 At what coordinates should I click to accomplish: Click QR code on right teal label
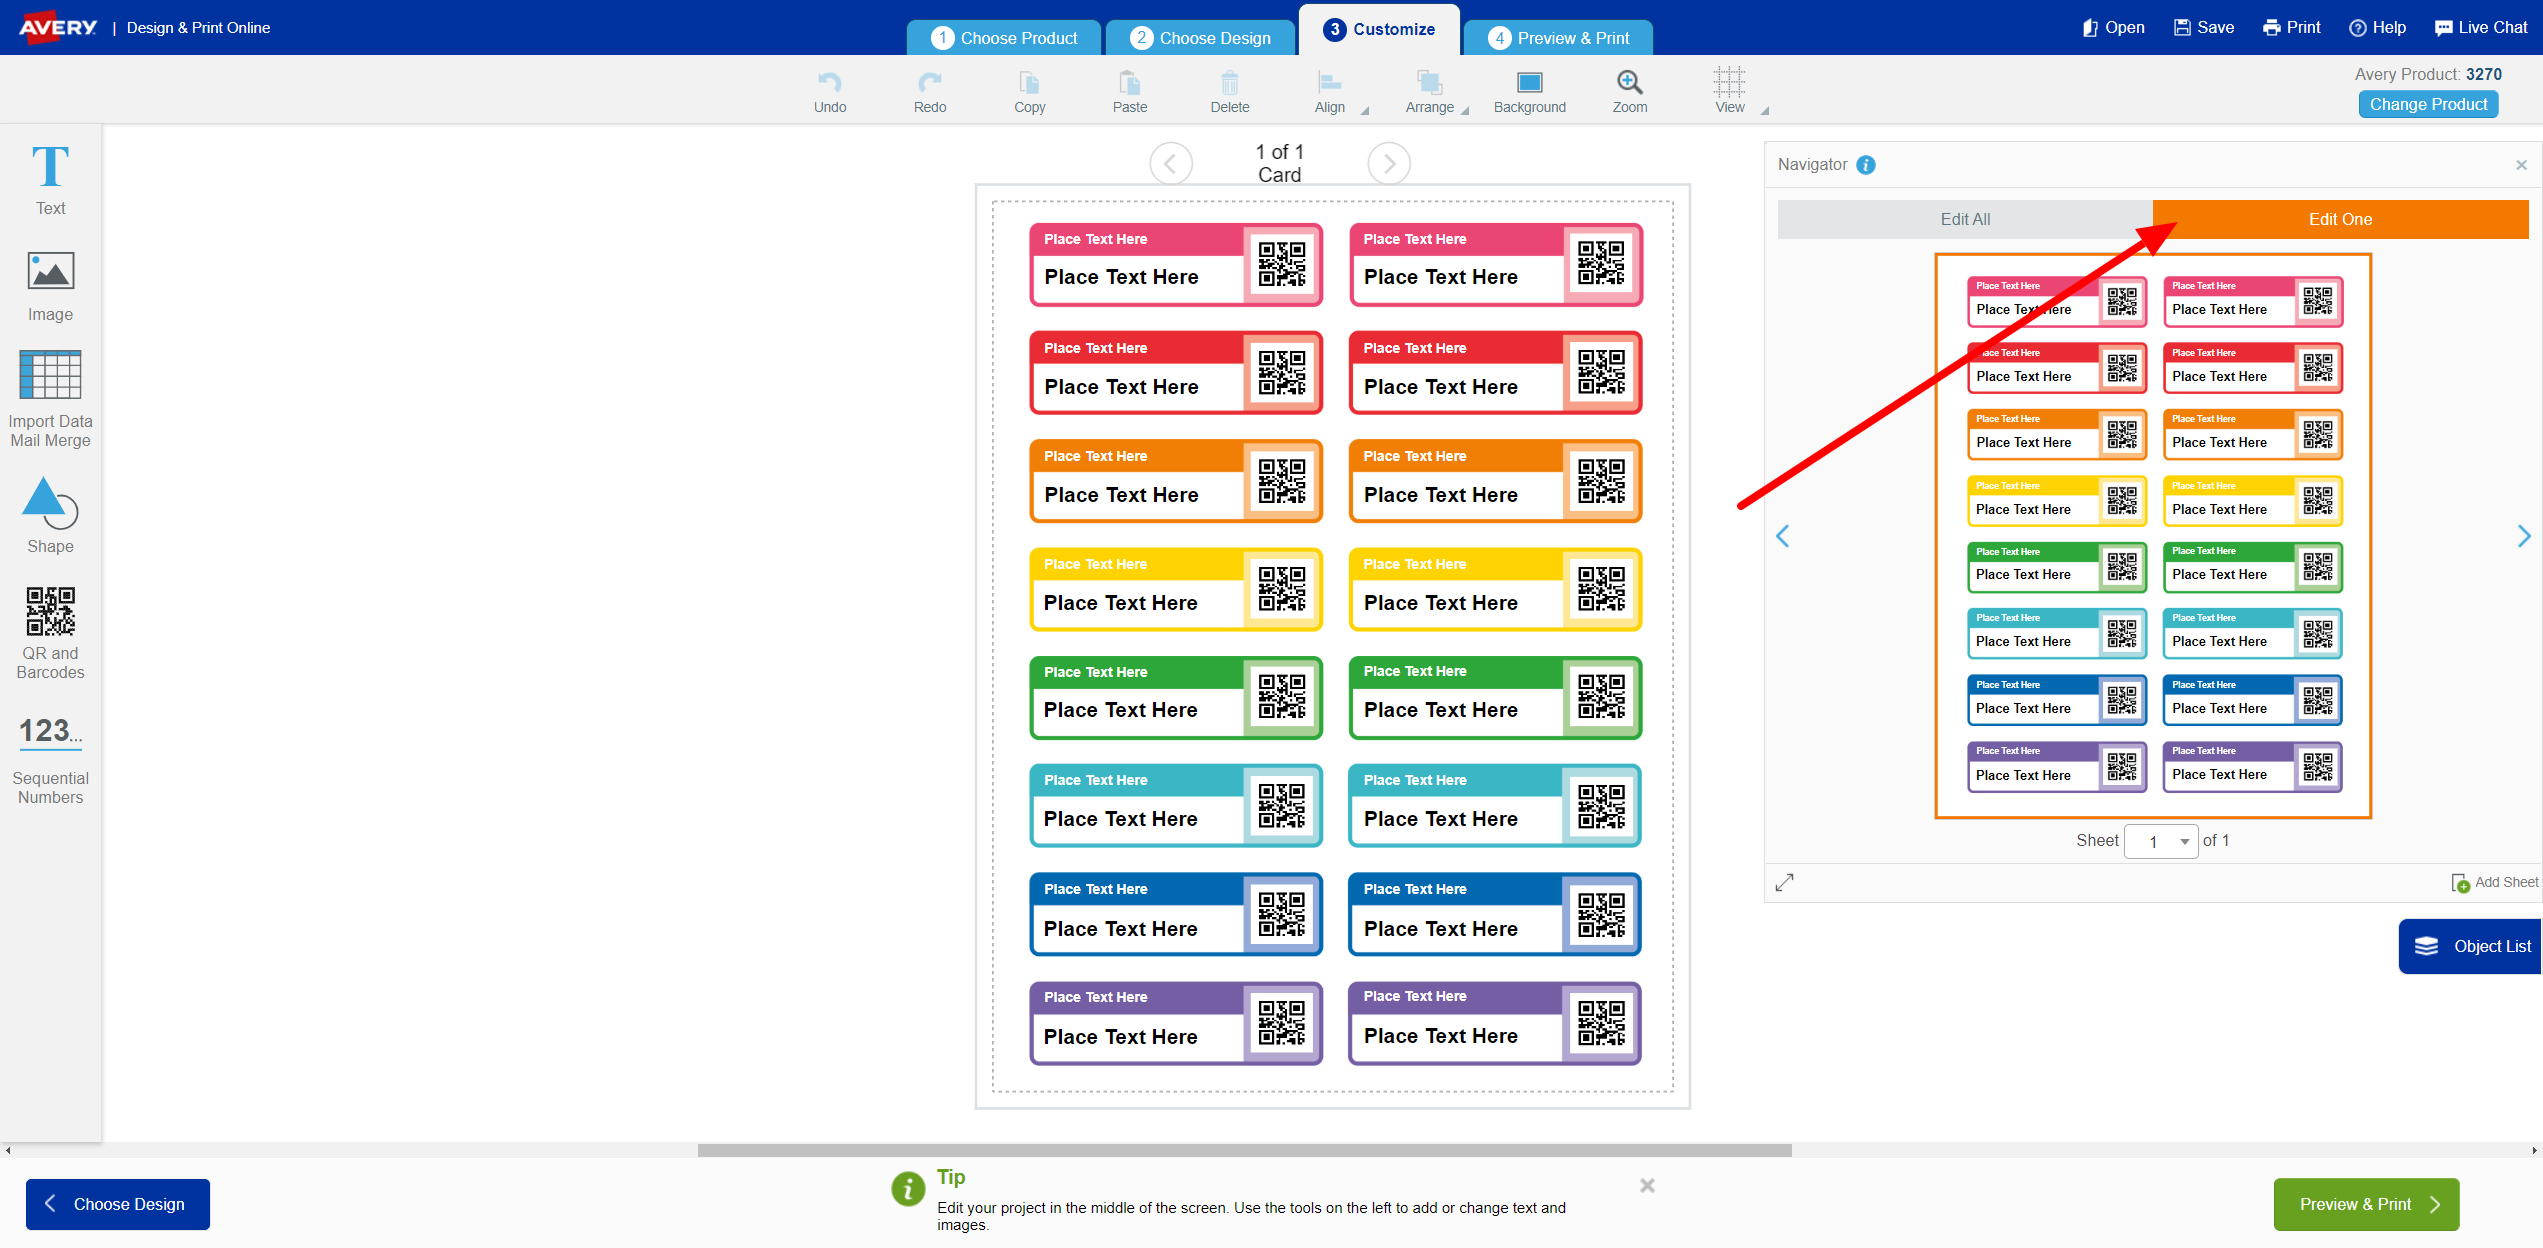(1601, 806)
